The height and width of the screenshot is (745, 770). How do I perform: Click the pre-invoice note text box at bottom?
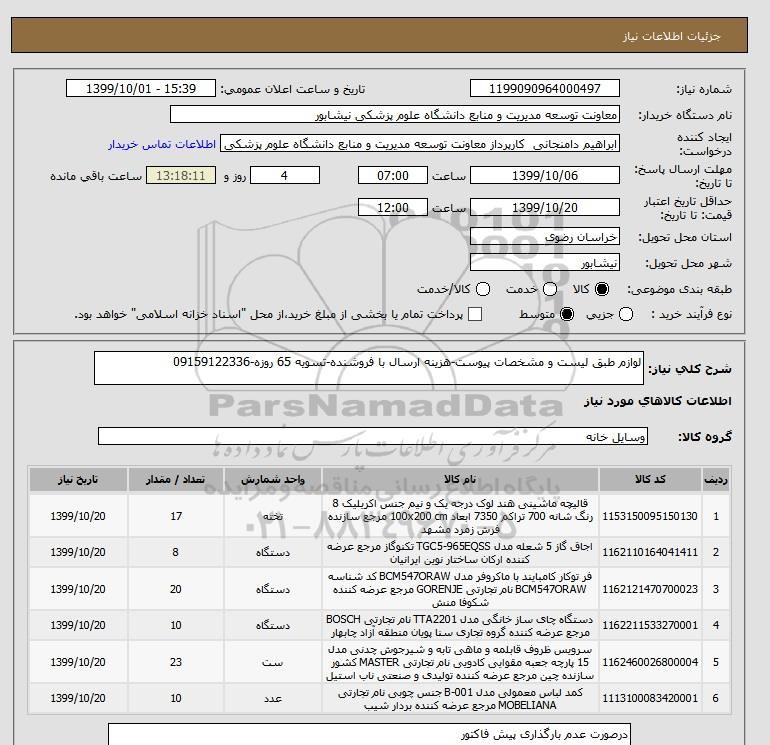coord(369,734)
